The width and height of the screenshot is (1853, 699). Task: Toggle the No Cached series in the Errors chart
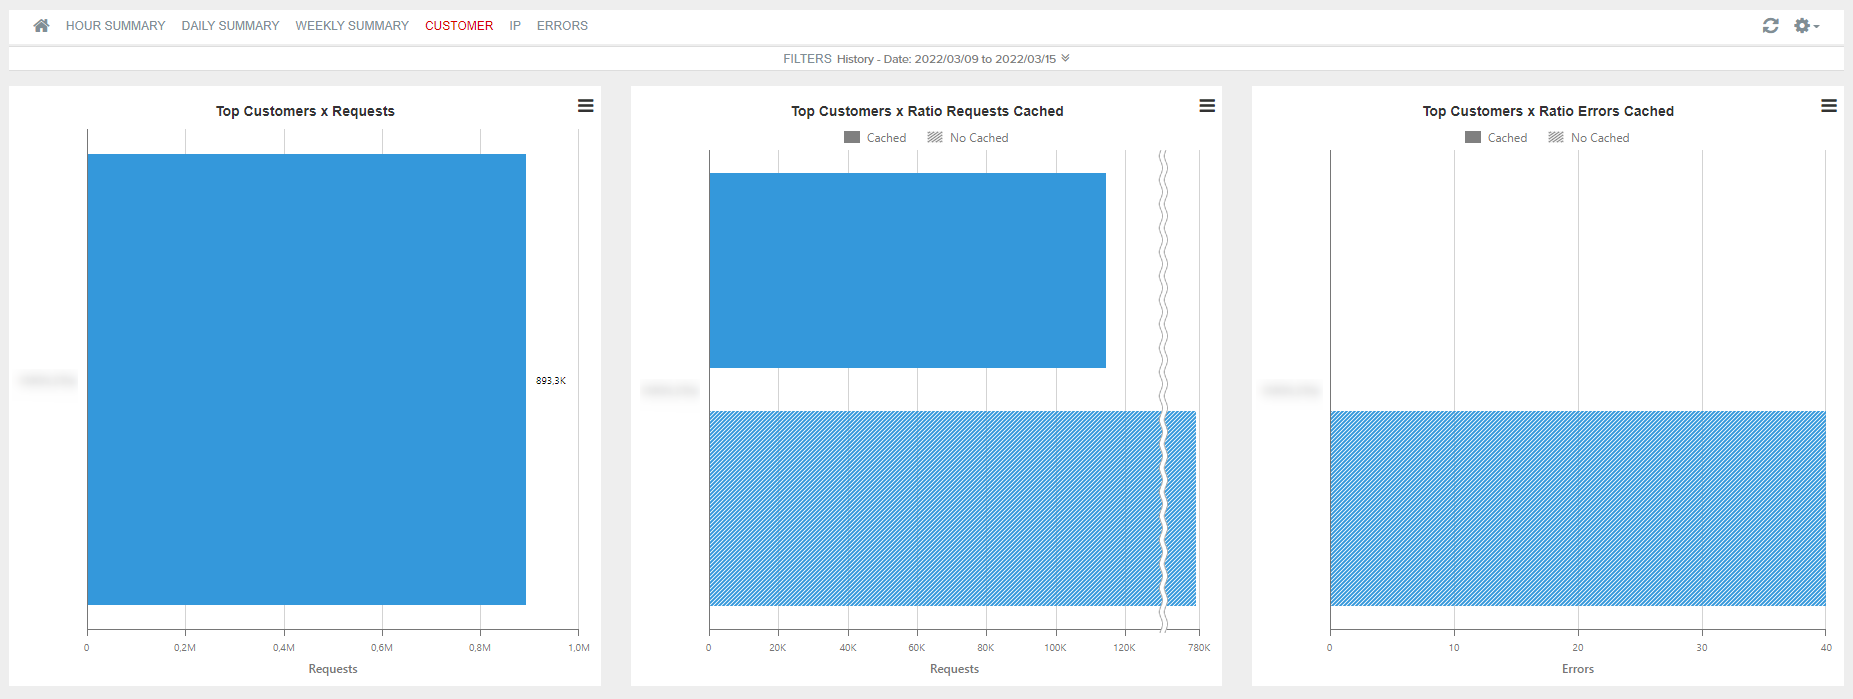[x=1588, y=137]
